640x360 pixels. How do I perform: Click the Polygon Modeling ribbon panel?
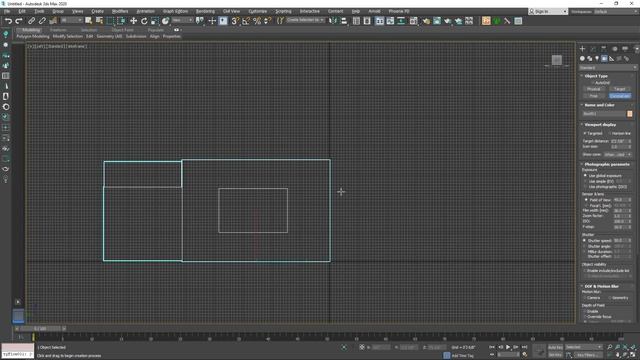pyautogui.click(x=33, y=36)
